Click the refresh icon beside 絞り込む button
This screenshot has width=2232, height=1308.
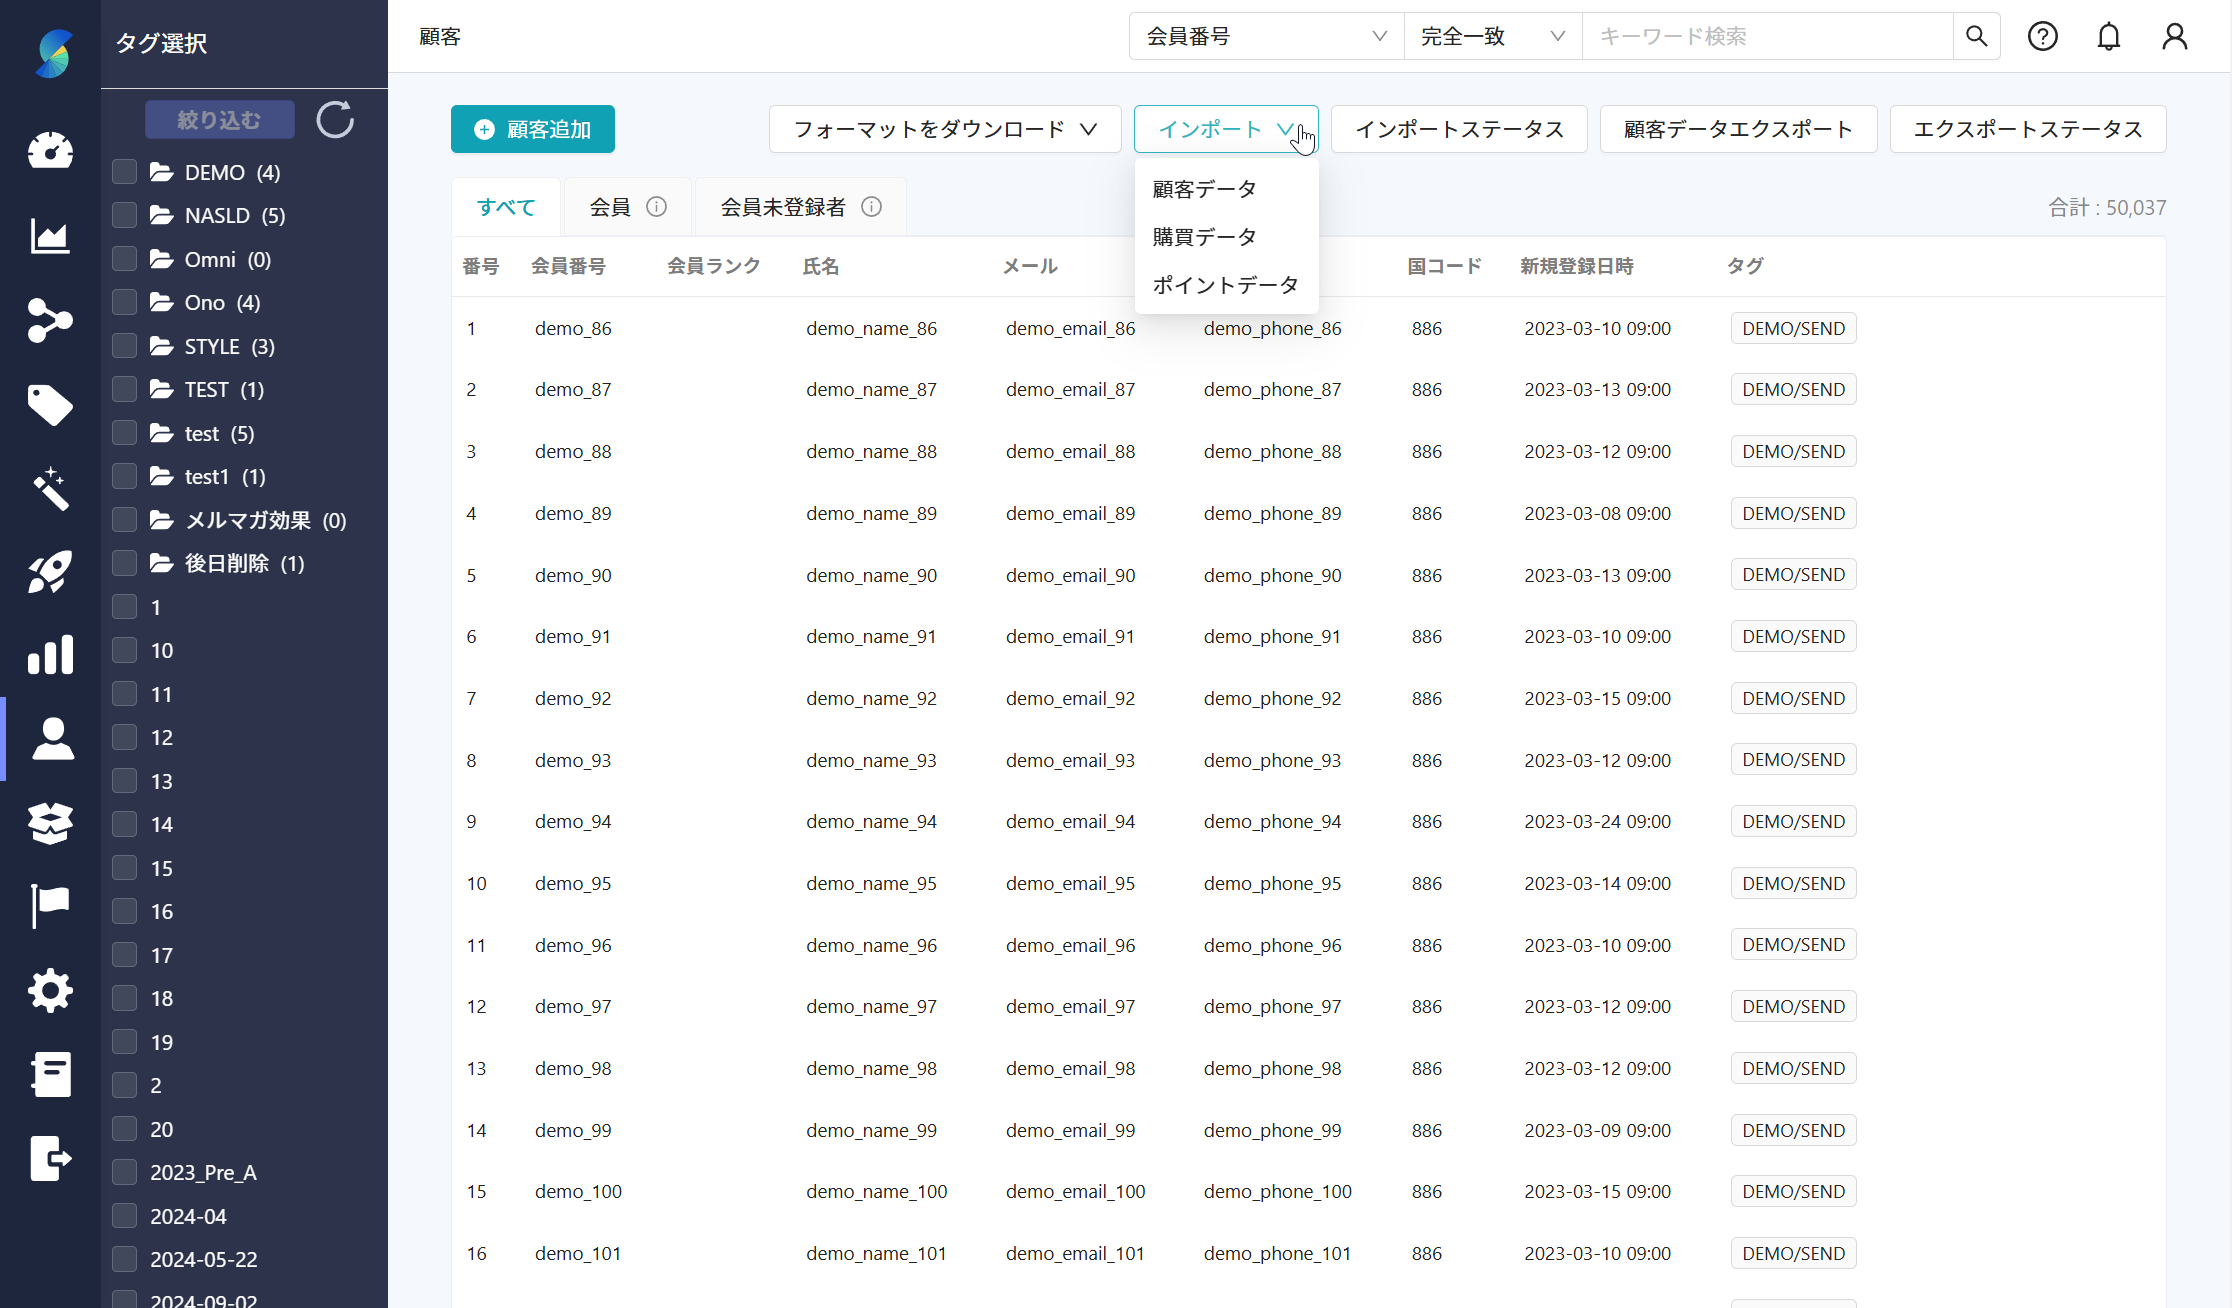(335, 119)
